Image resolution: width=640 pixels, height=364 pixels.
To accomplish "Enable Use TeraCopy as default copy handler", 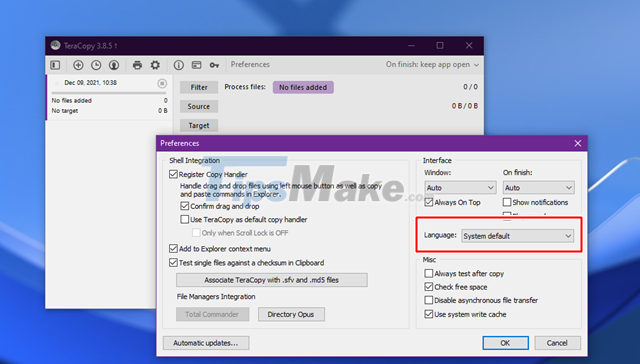I will click(x=185, y=220).
